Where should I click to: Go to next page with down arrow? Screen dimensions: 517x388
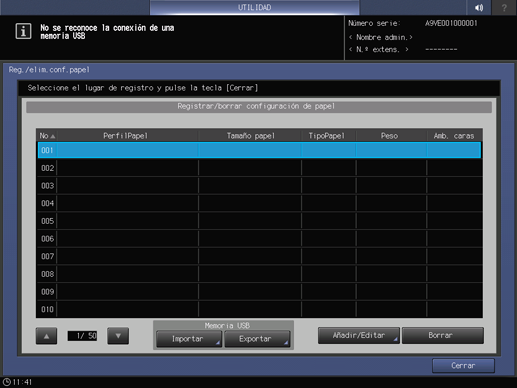pos(118,336)
